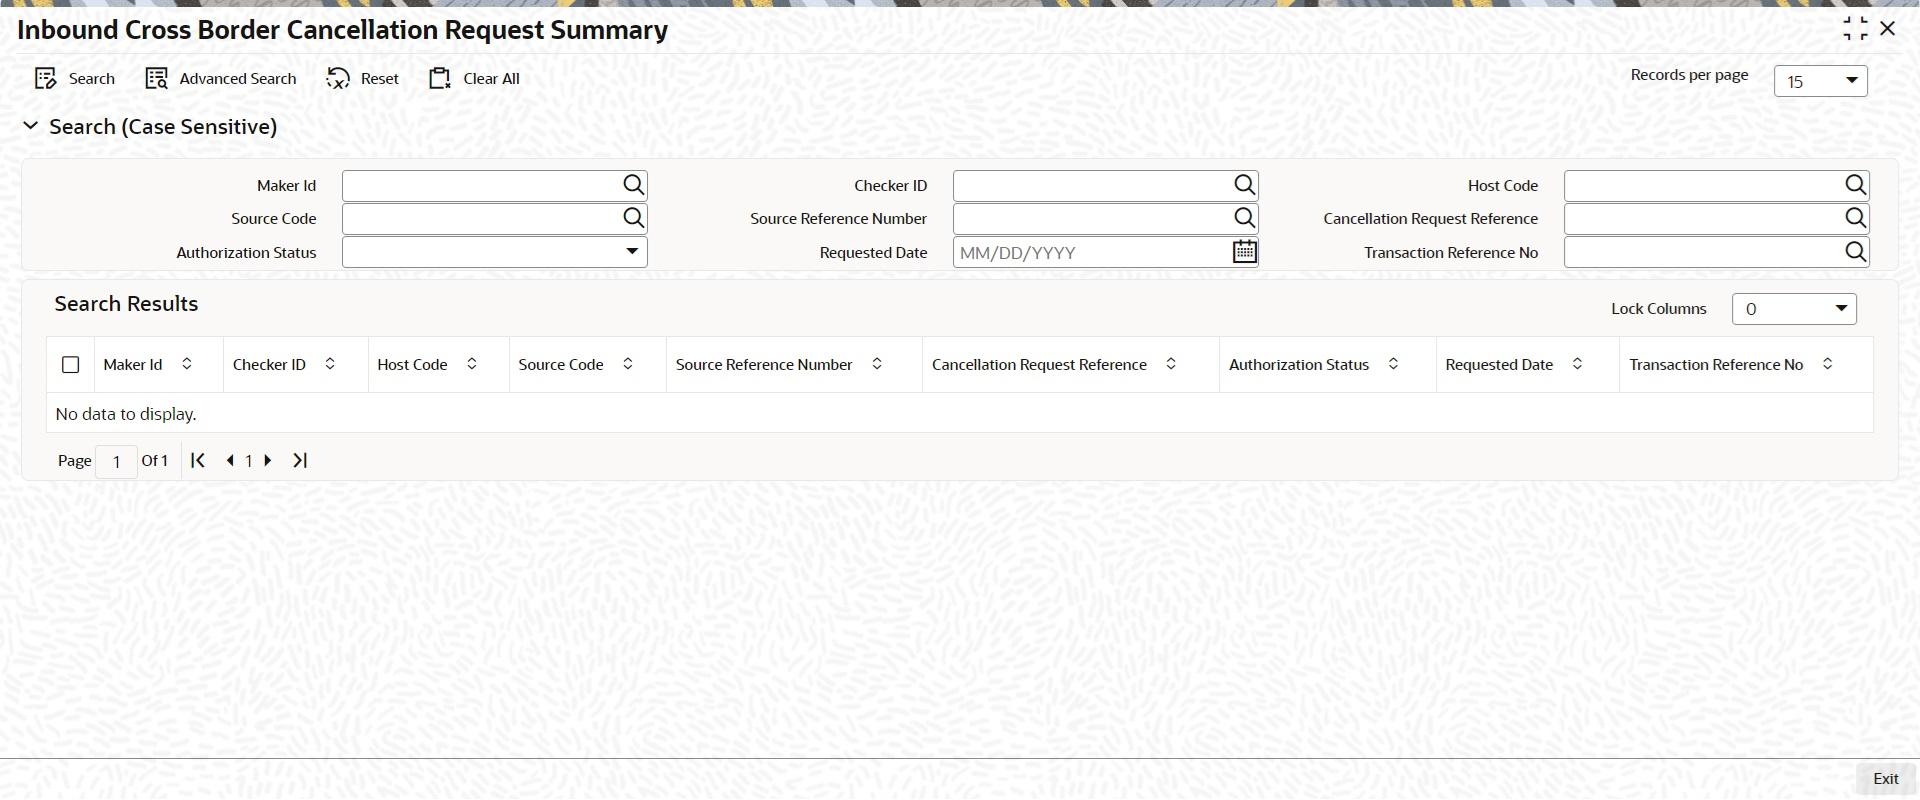Sort by Authorization Status column
1920x800 pixels.
pyautogui.click(x=1393, y=364)
